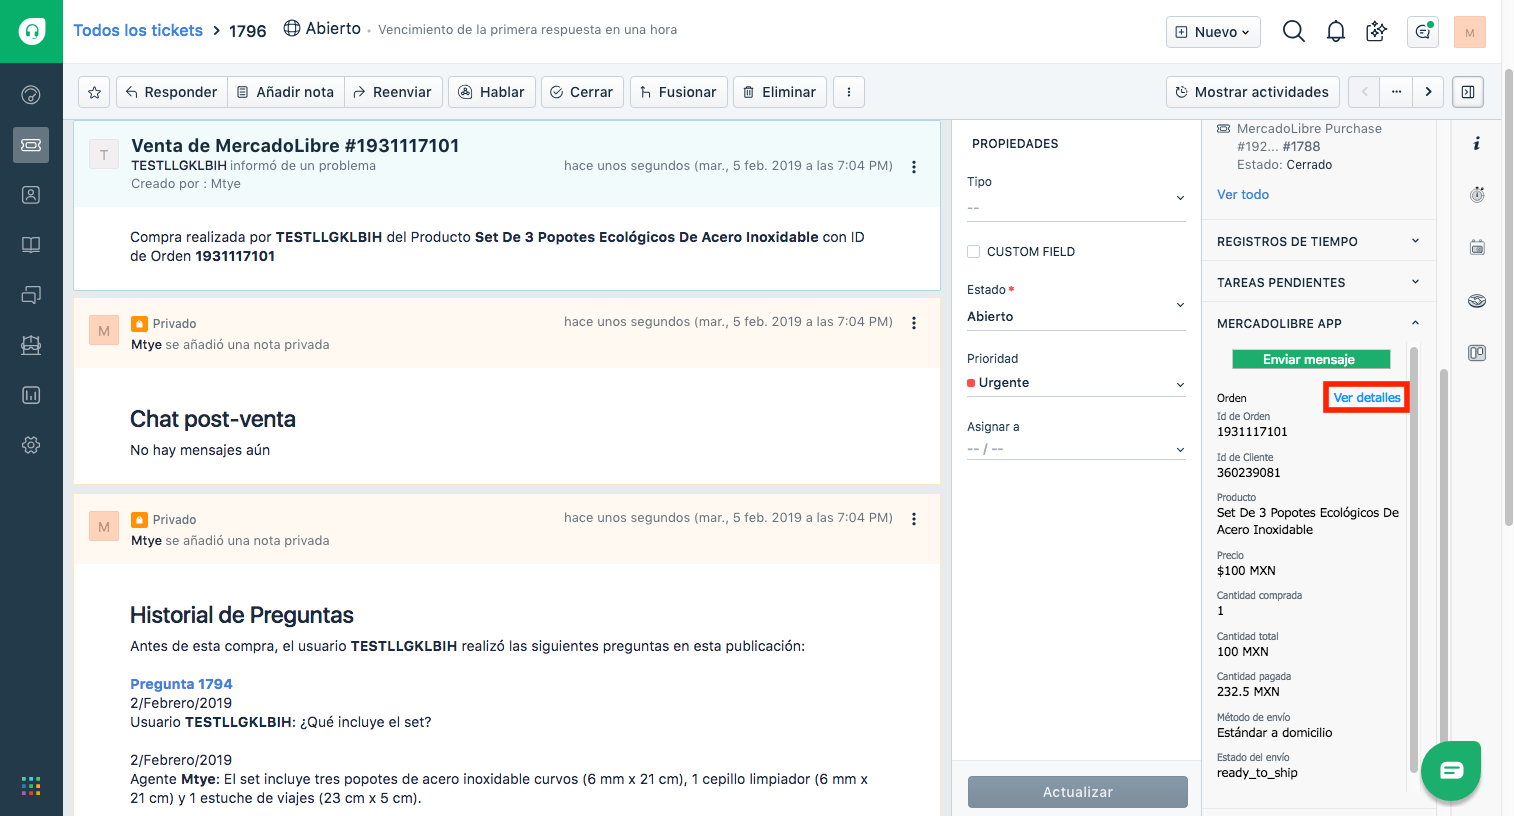Expand REGISTROS DE TIEMPO section
This screenshot has height=816, width=1514.
click(1318, 241)
